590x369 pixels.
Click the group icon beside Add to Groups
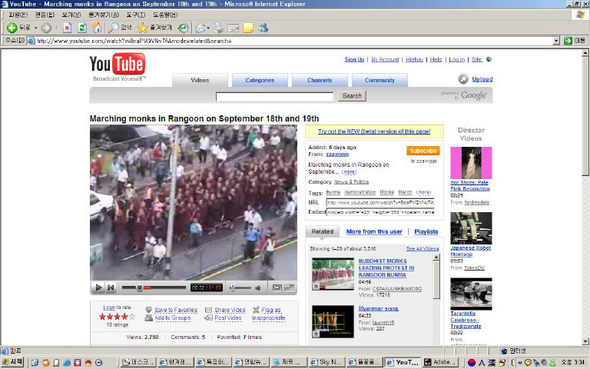point(149,318)
